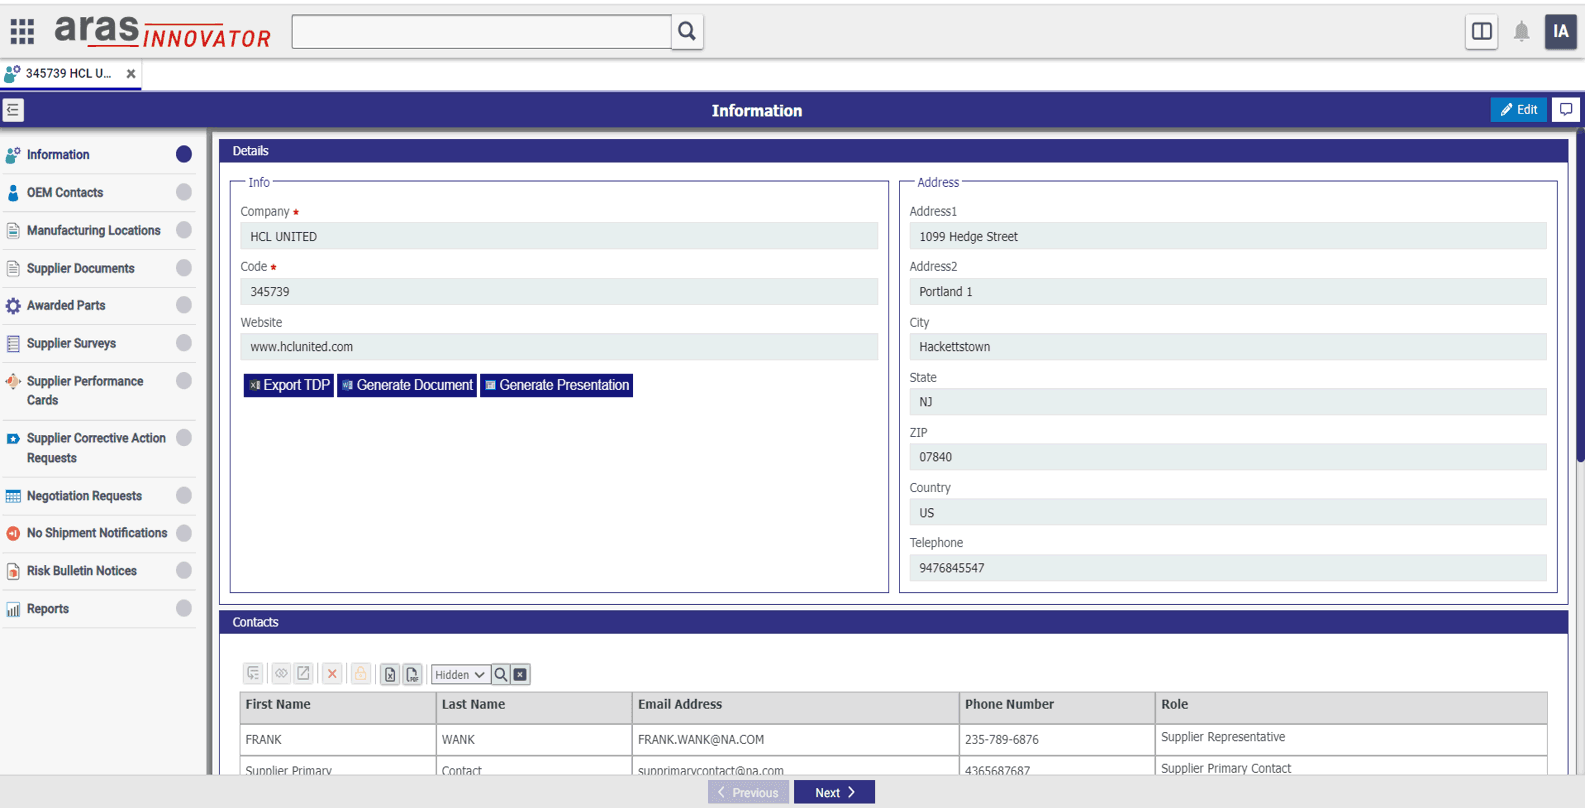Open Supplier Documents section
Image resolution: width=1585 pixels, height=808 pixels.
(80, 269)
